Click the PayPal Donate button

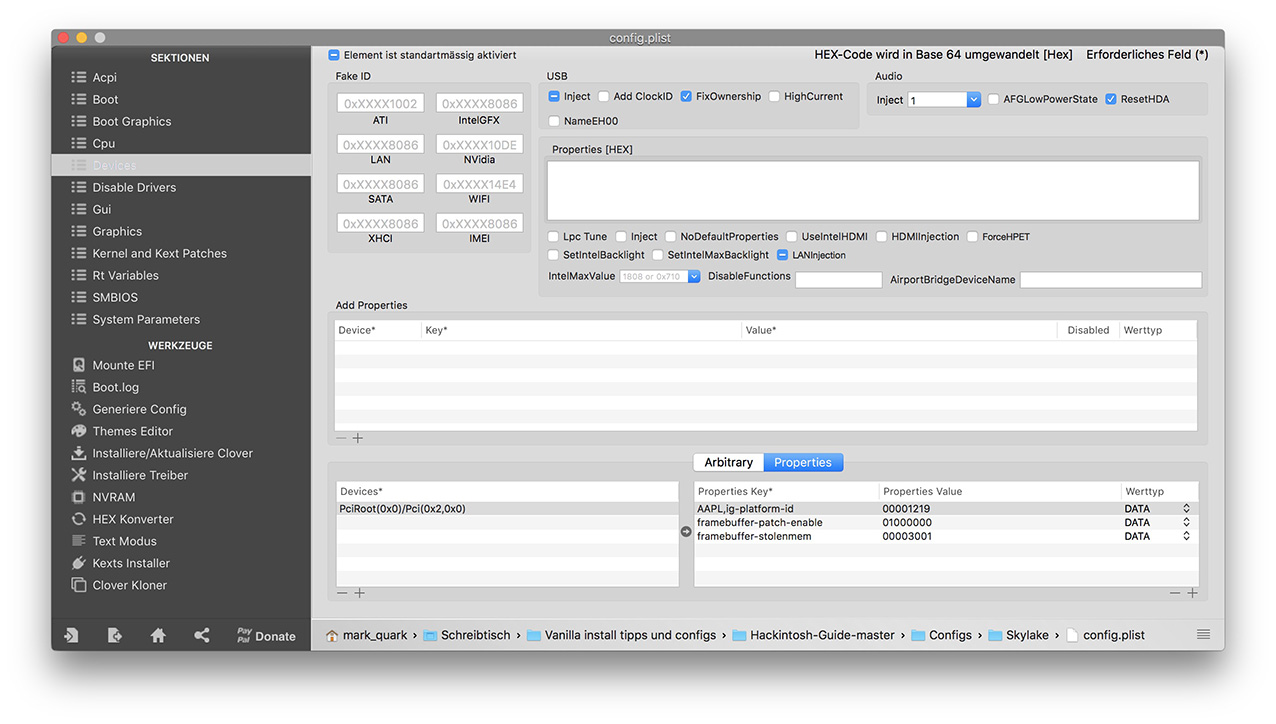(x=265, y=635)
